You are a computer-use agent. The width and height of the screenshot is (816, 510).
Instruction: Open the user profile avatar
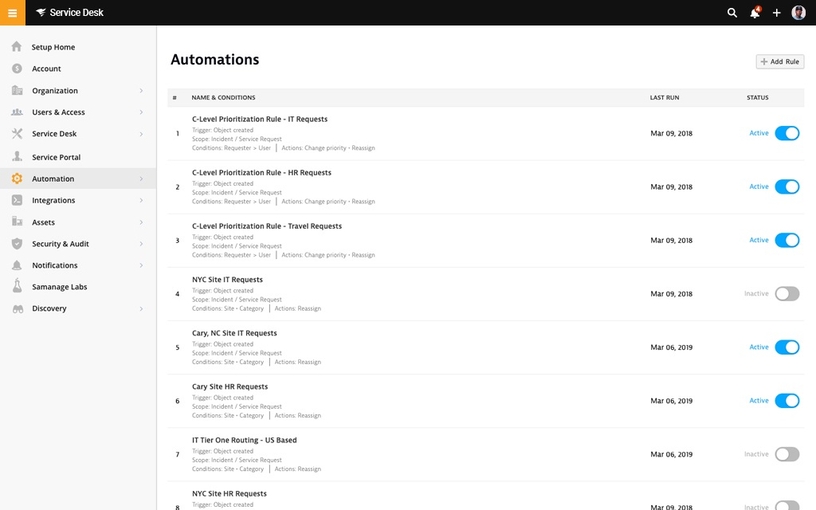tap(799, 13)
